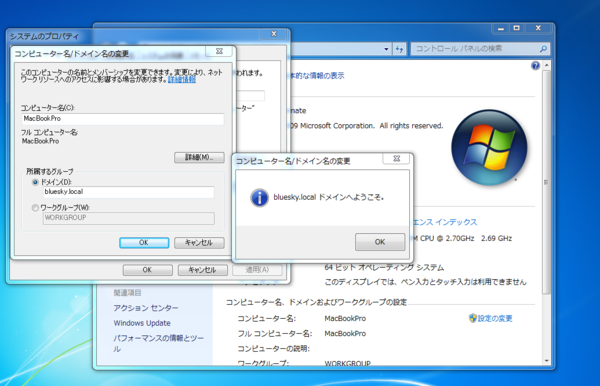Open the blue help question mark icon
This screenshot has width=600, height=386.
[535, 65]
